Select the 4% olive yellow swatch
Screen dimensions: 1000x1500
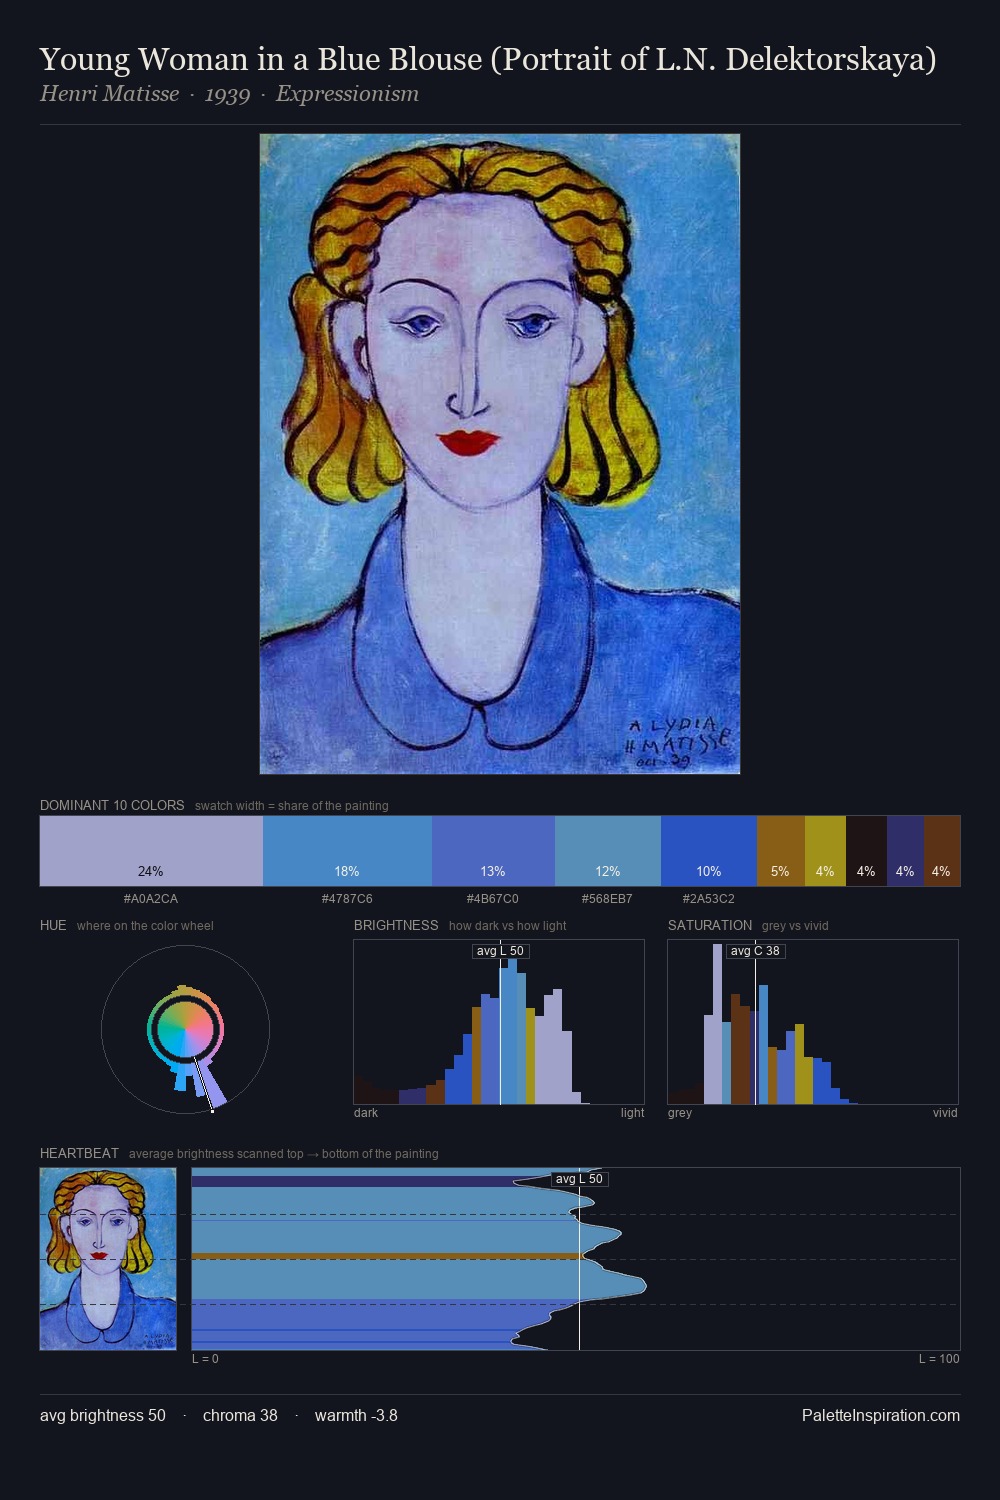(x=825, y=851)
